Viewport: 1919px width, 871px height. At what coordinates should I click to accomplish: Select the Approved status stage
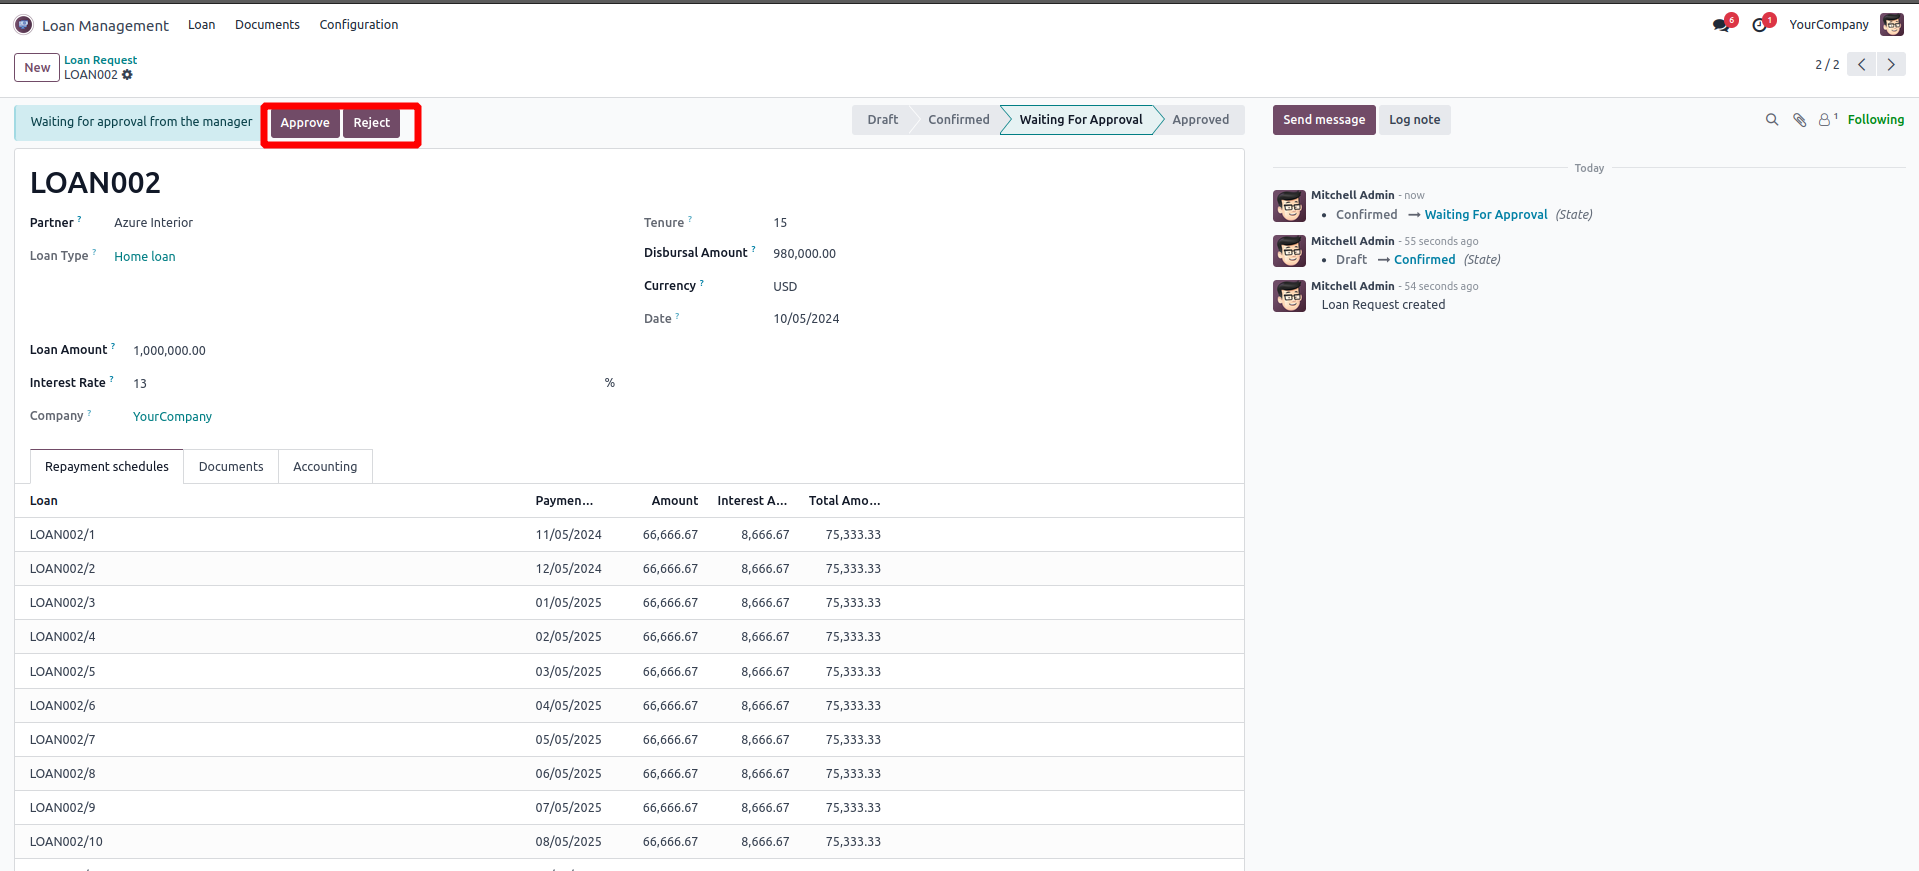coord(1201,120)
